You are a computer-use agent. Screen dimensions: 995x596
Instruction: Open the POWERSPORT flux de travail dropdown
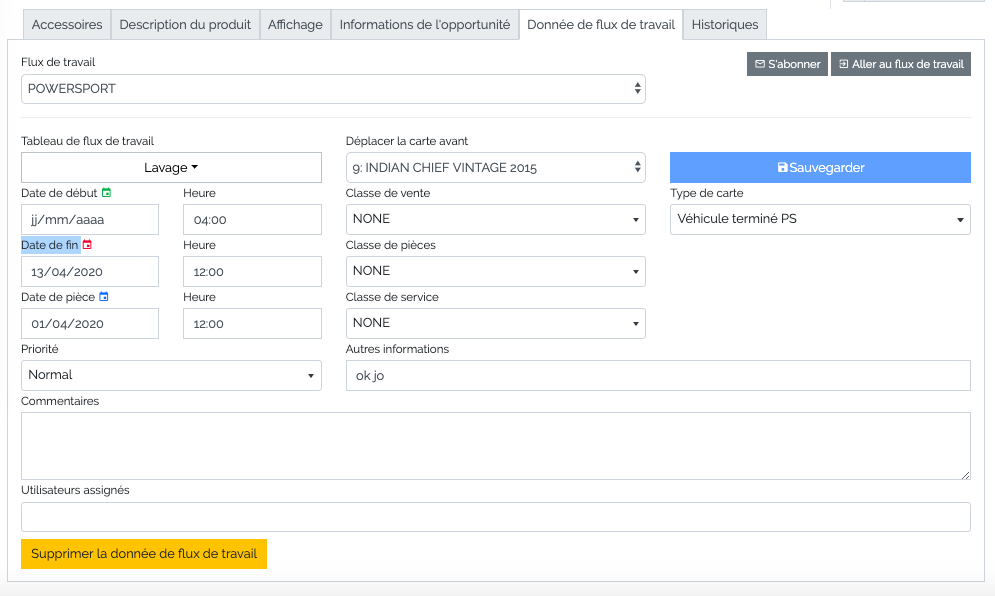click(x=333, y=89)
